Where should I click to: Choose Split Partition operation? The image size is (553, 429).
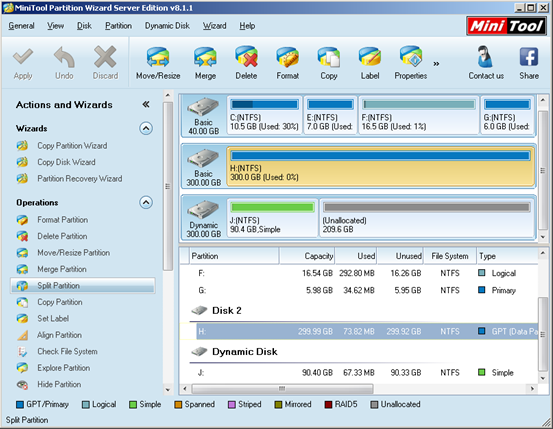pos(83,286)
